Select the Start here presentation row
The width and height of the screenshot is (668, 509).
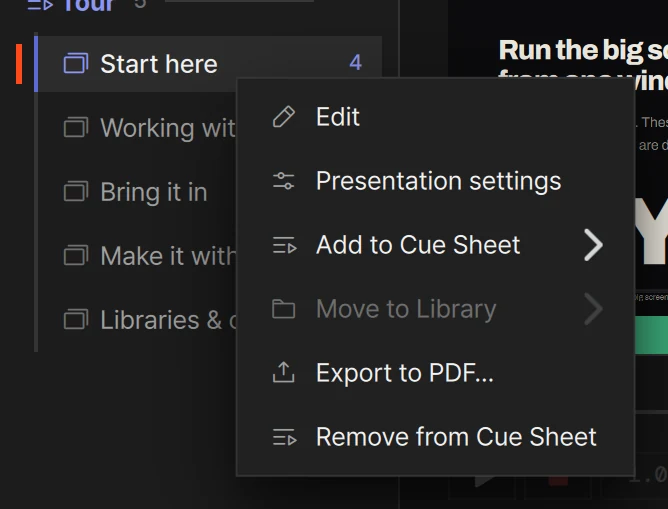pyautogui.click(x=208, y=64)
